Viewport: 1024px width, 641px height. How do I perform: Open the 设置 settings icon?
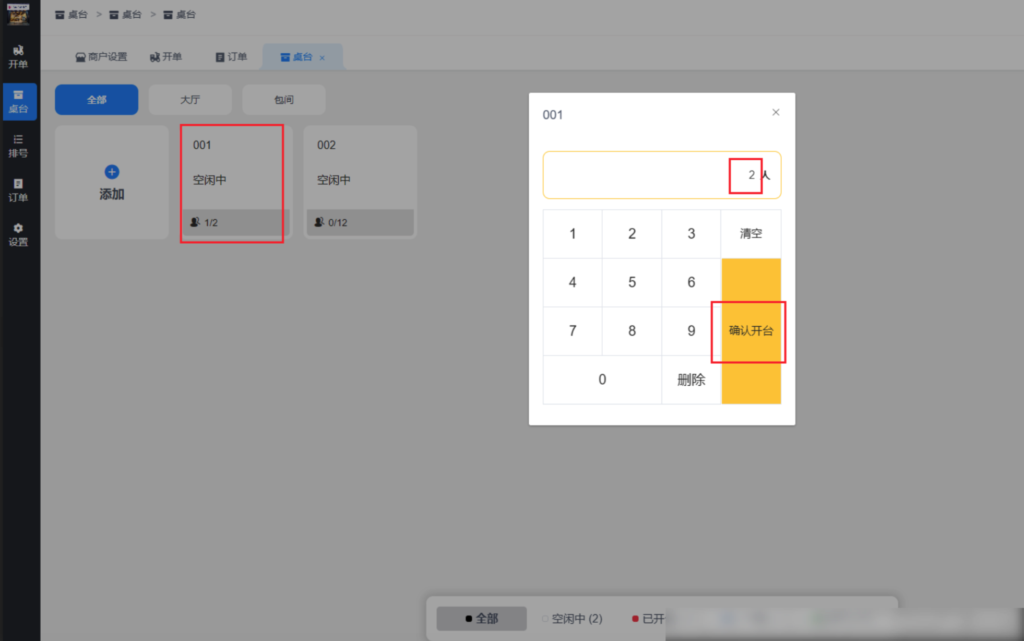click(18, 234)
